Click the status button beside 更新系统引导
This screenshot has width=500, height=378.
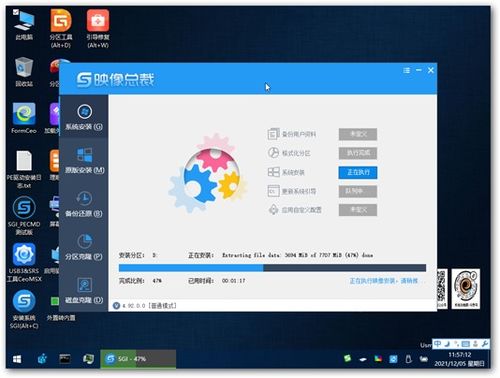(358, 191)
